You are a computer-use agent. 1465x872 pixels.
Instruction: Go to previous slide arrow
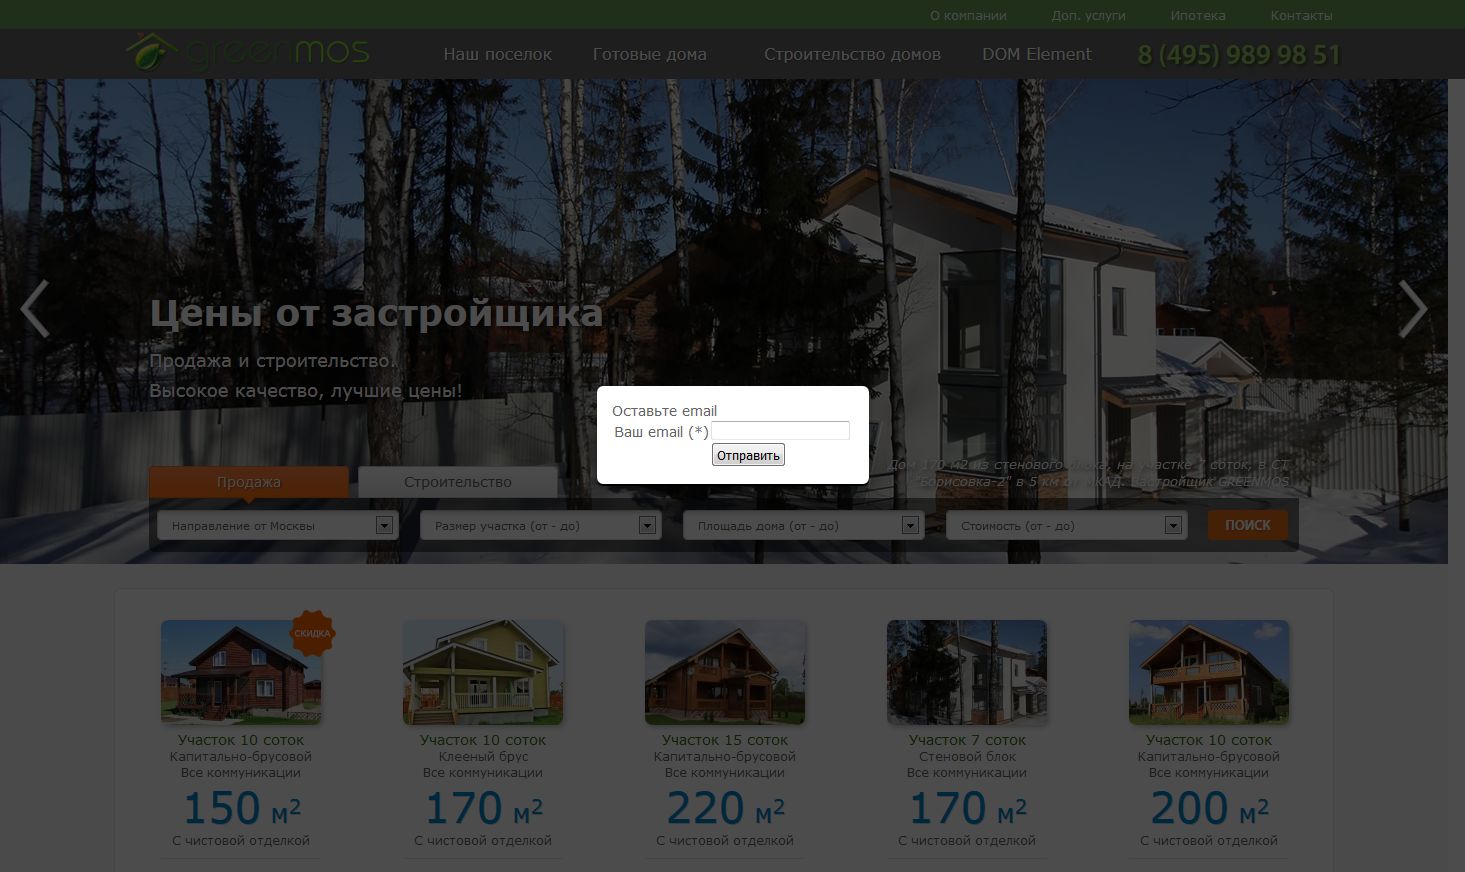click(x=35, y=309)
